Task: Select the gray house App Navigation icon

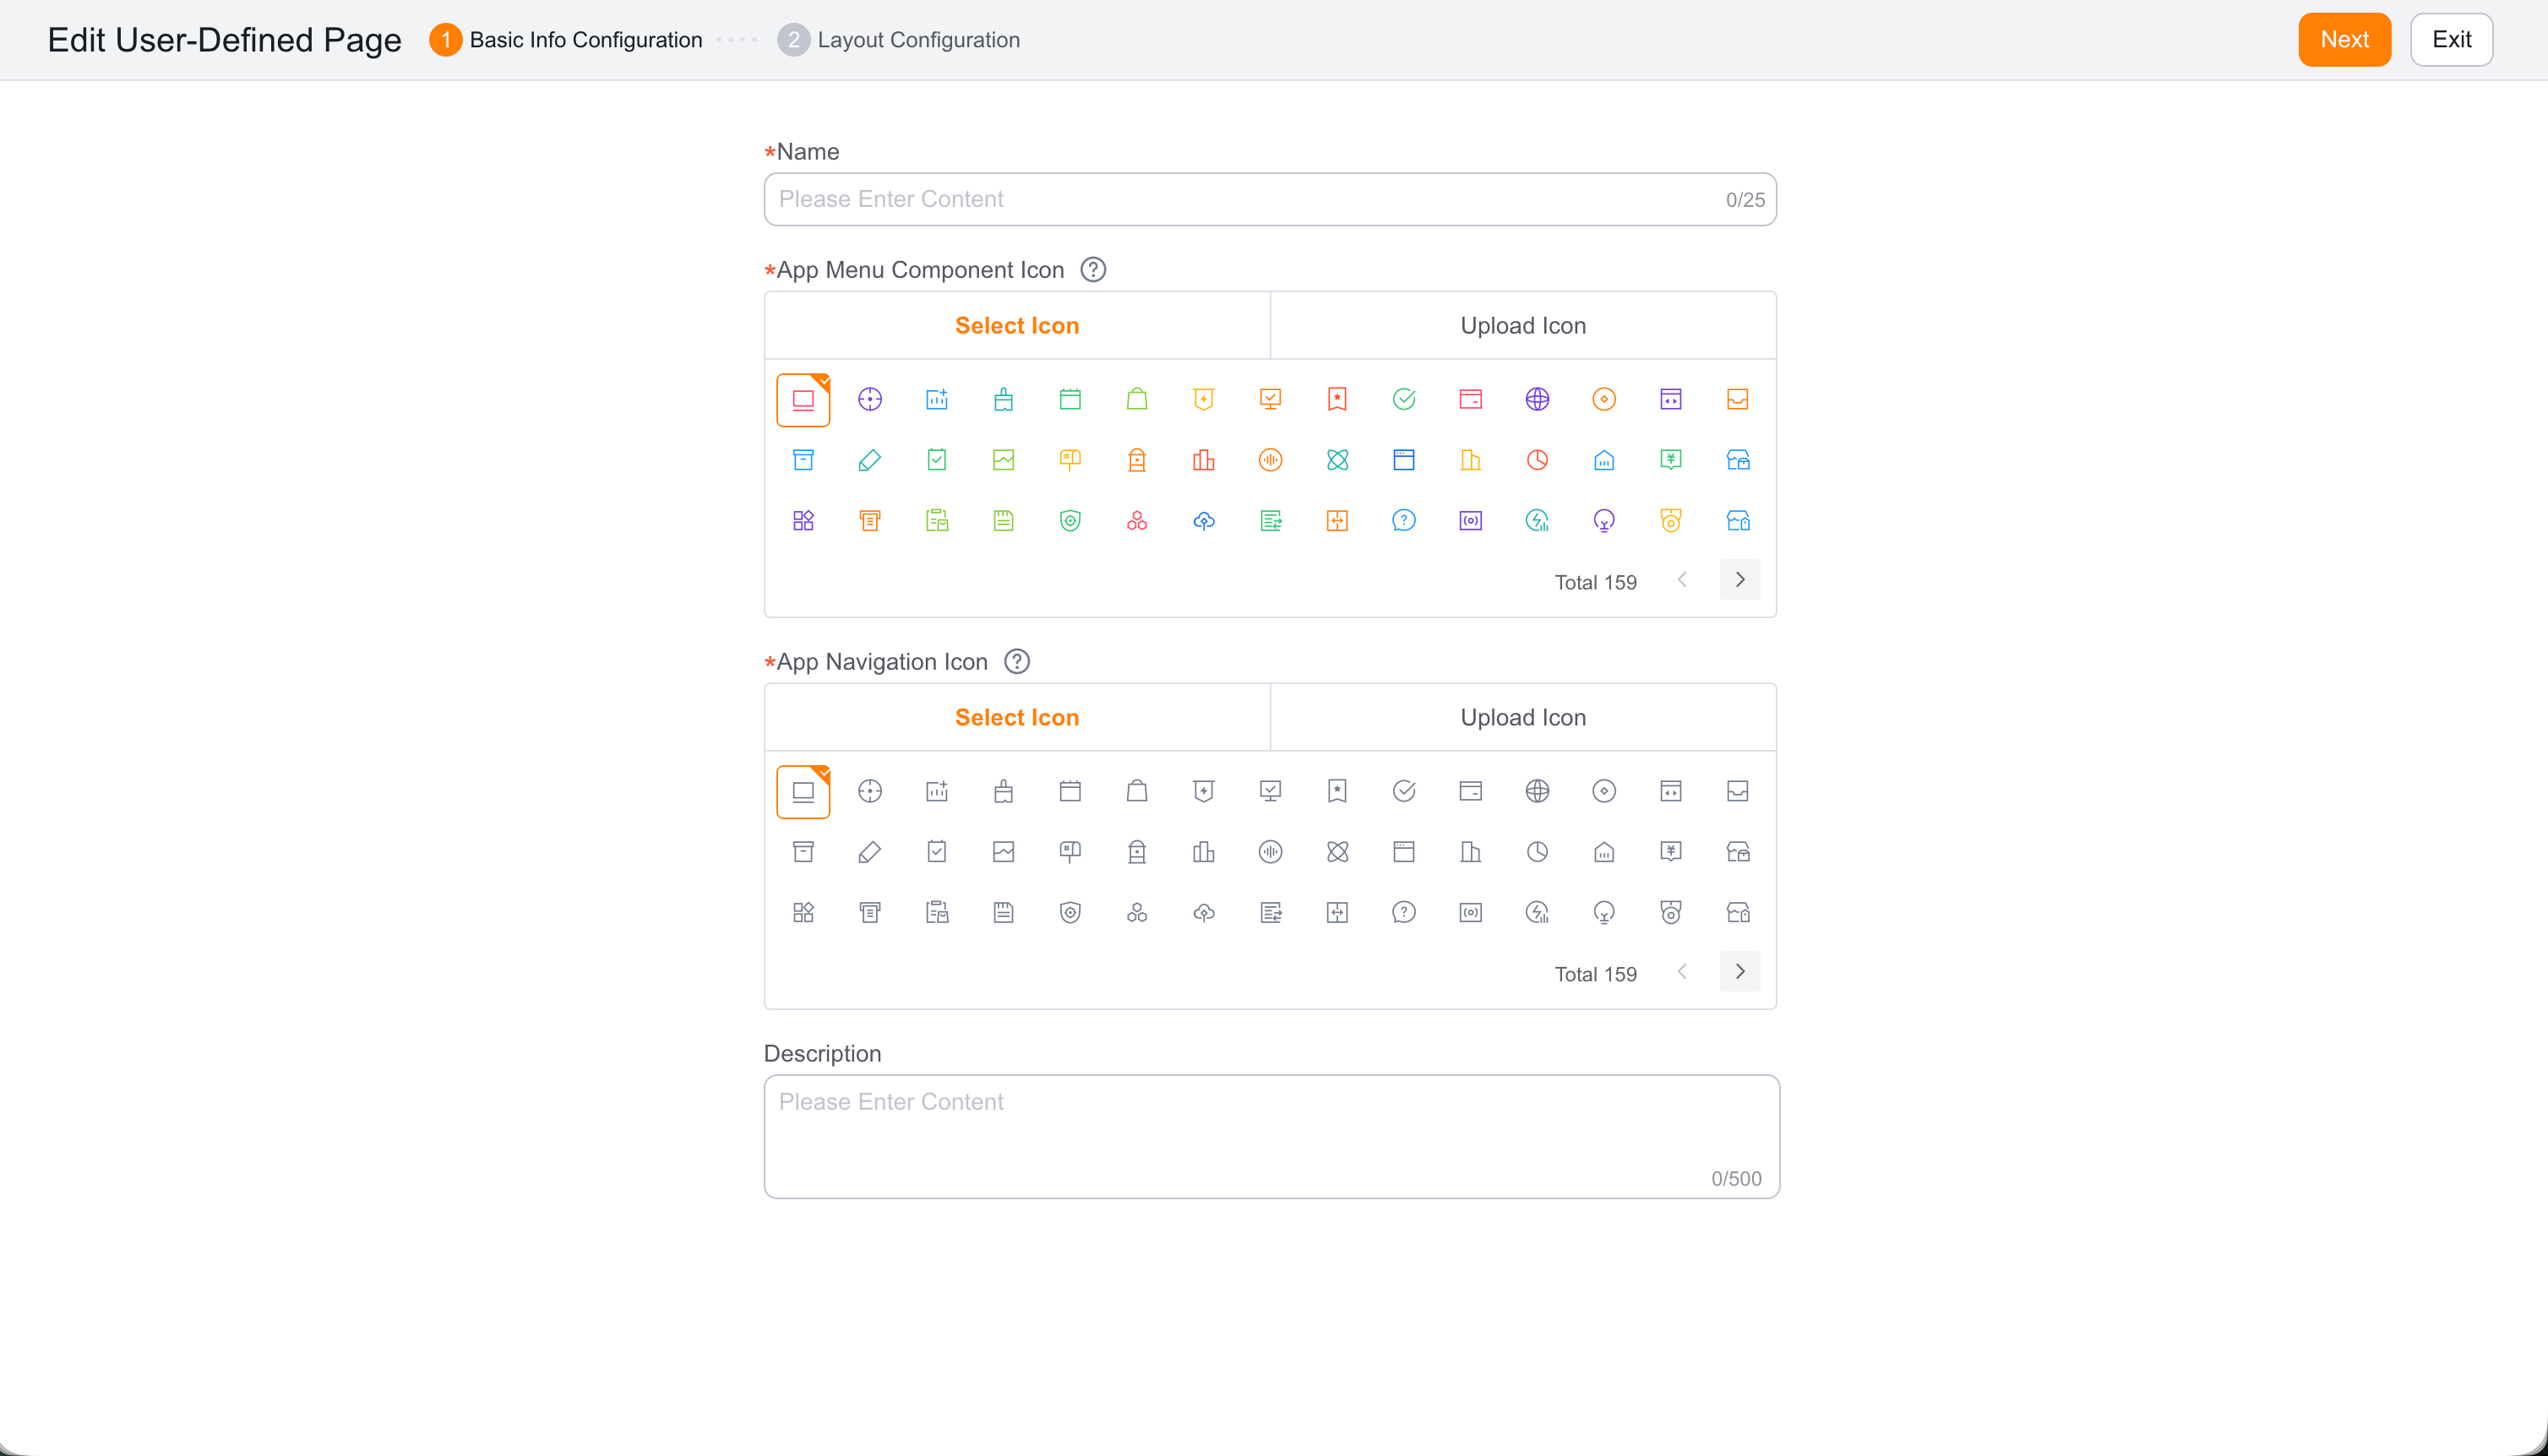Action: 1604,852
